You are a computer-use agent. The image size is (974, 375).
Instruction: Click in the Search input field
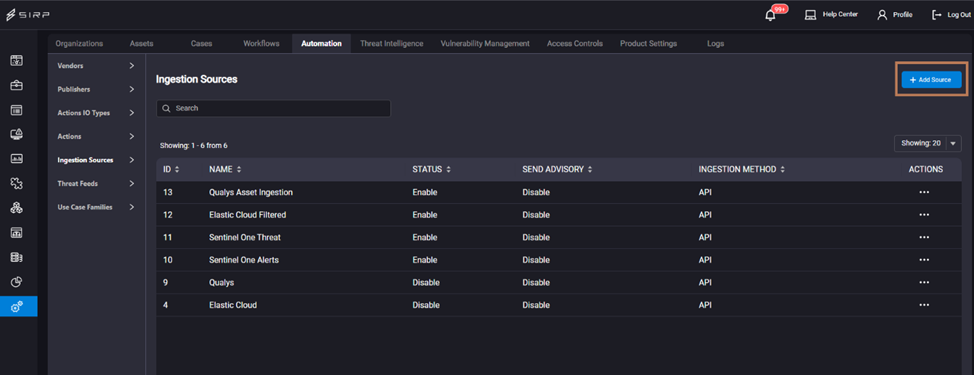(x=273, y=108)
